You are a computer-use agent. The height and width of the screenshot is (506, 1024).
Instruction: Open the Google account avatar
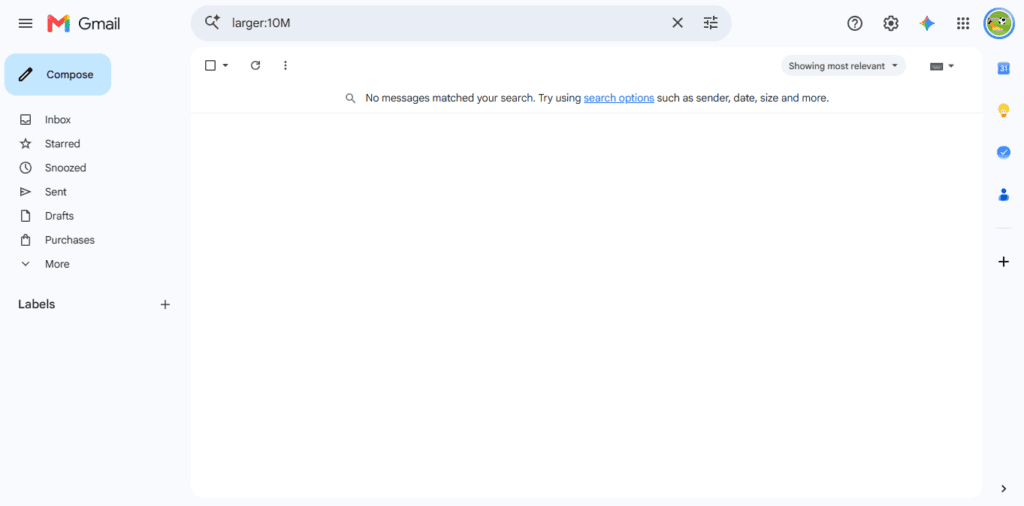[x=999, y=24]
